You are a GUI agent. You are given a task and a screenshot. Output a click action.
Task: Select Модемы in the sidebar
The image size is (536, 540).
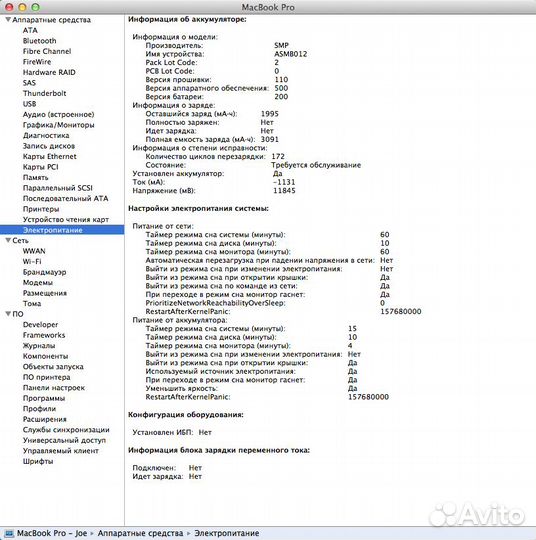point(38,282)
